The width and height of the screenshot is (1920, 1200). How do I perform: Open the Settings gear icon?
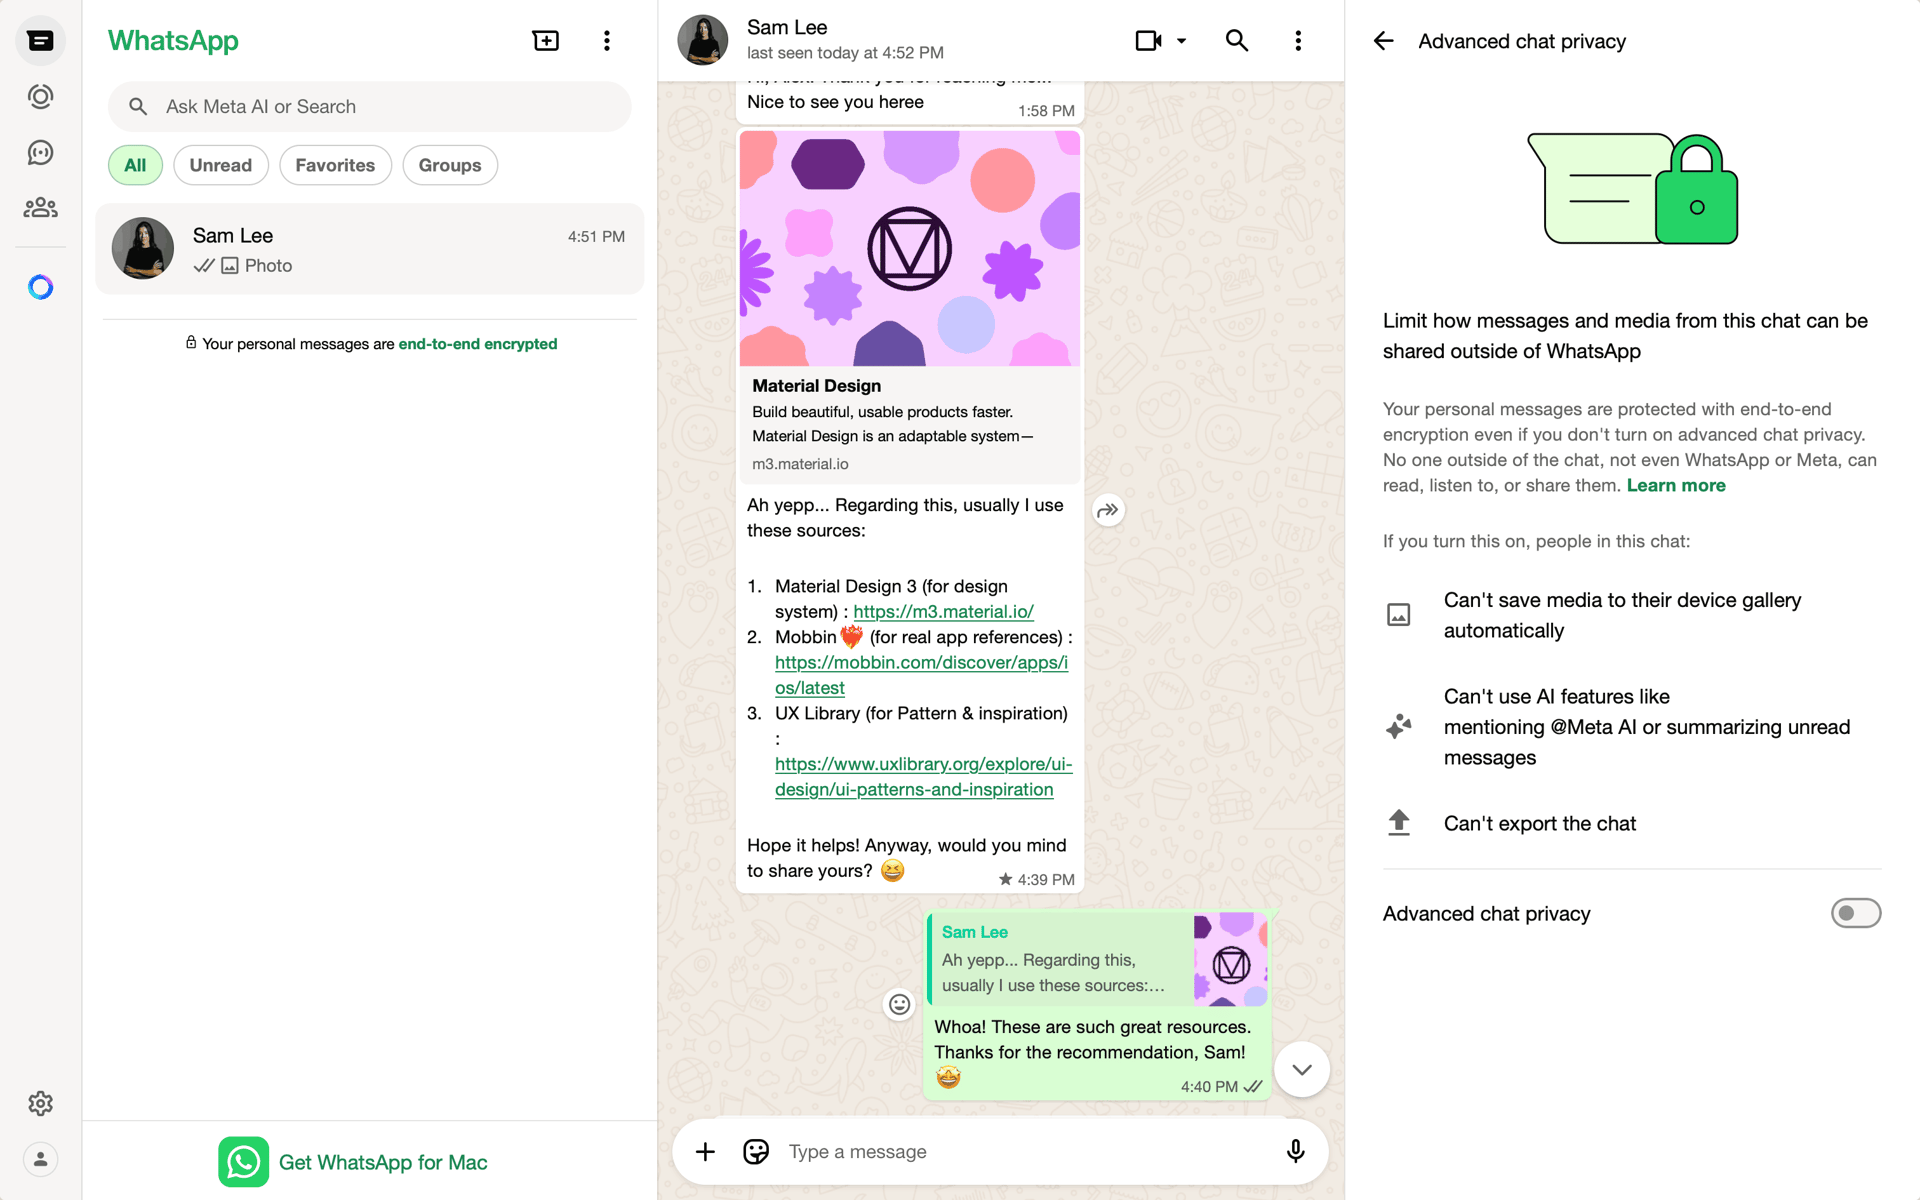tap(40, 1103)
